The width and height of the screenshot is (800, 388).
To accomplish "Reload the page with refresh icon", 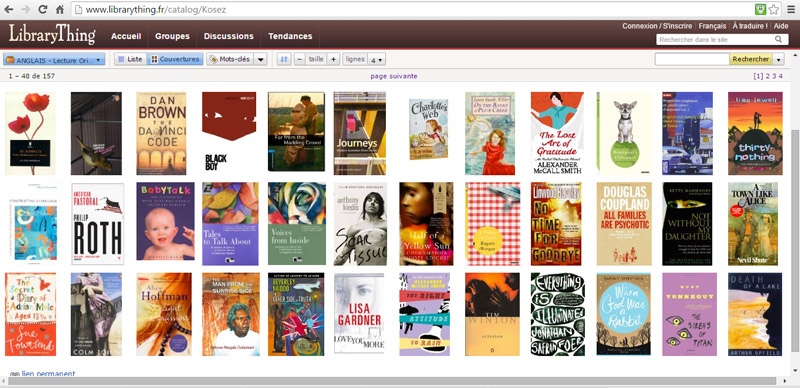I will click(43, 9).
